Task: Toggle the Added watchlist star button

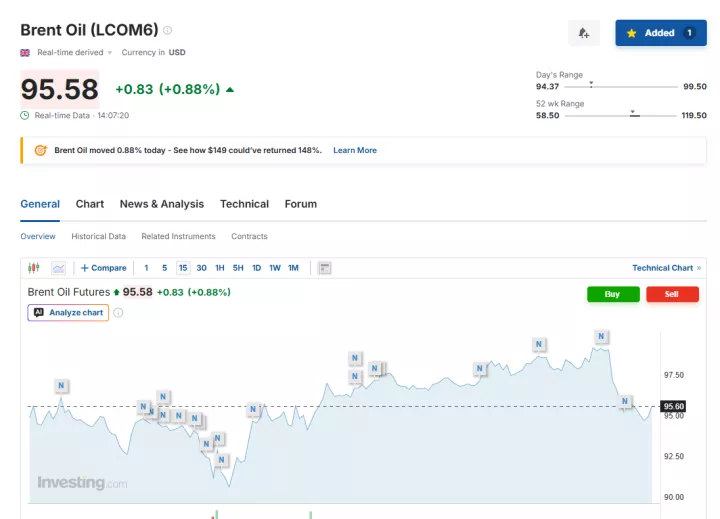Action: [x=660, y=33]
